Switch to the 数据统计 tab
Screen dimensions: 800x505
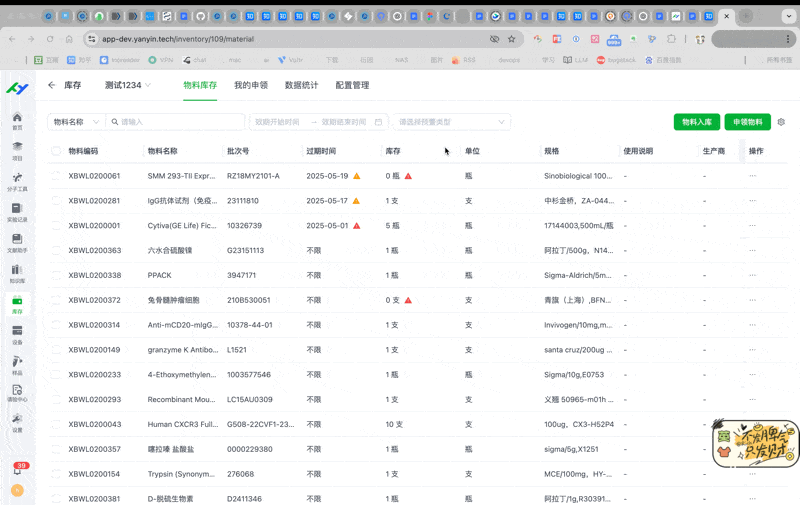coord(301,86)
